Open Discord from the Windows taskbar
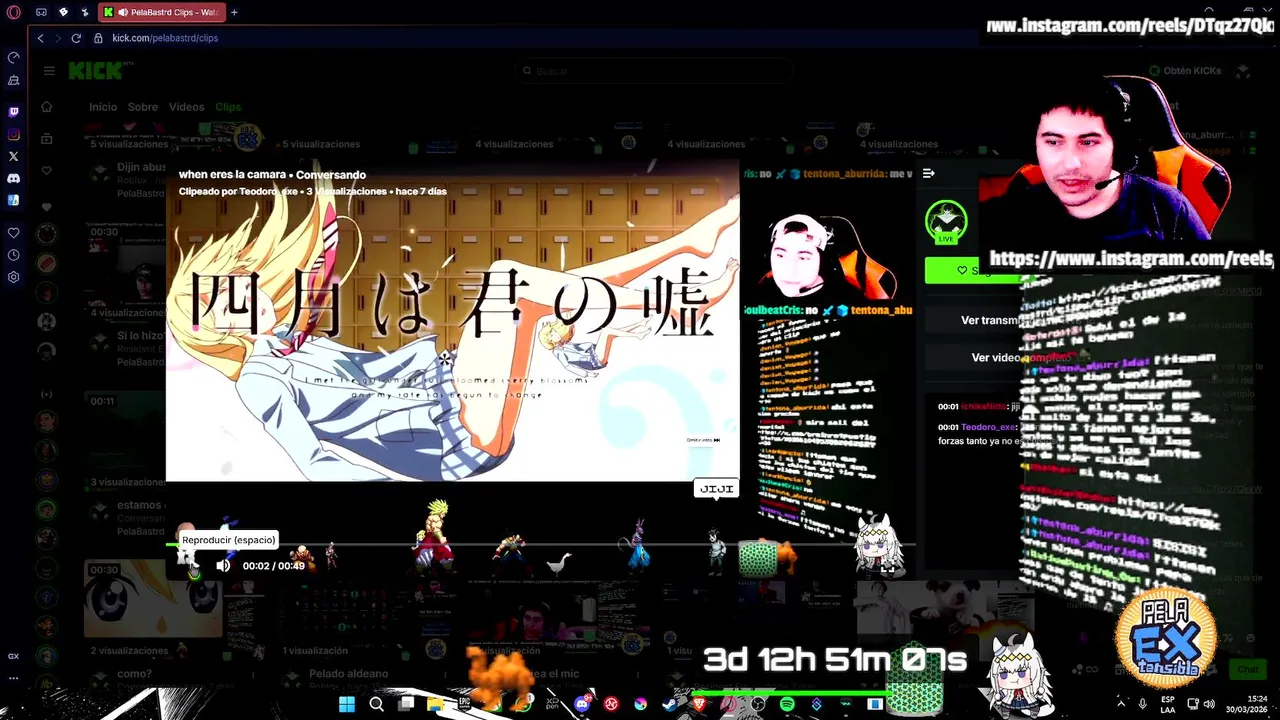The height and width of the screenshot is (720, 1280). pos(582,704)
